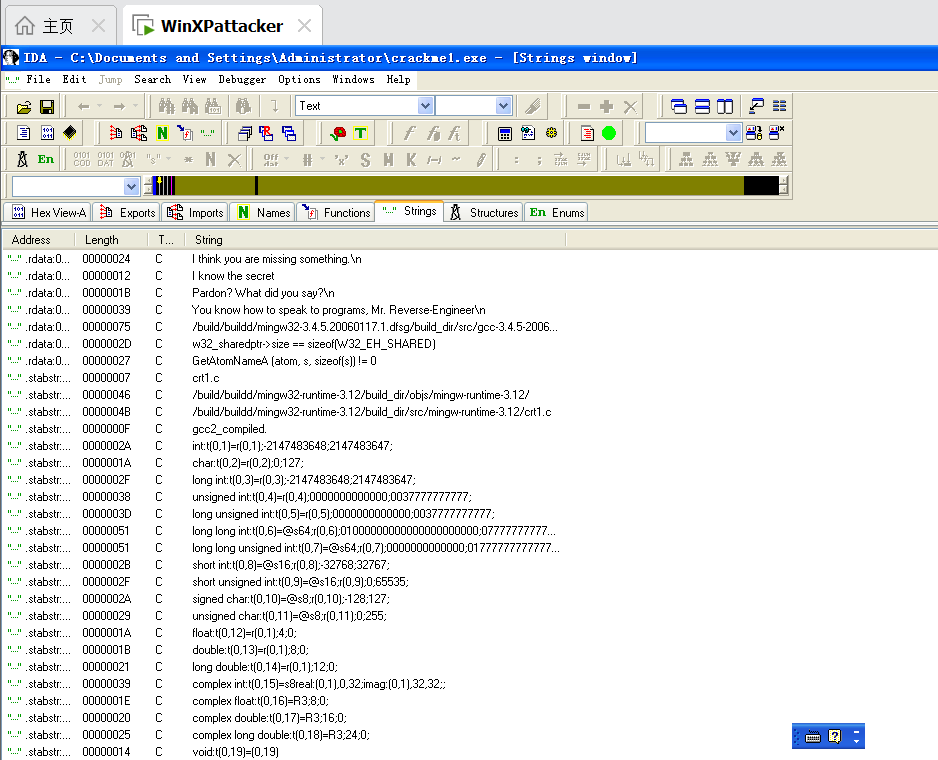Viewport: 938px width, 760px height.
Task: Switch to the Hex View-A tab
Action: (48, 212)
